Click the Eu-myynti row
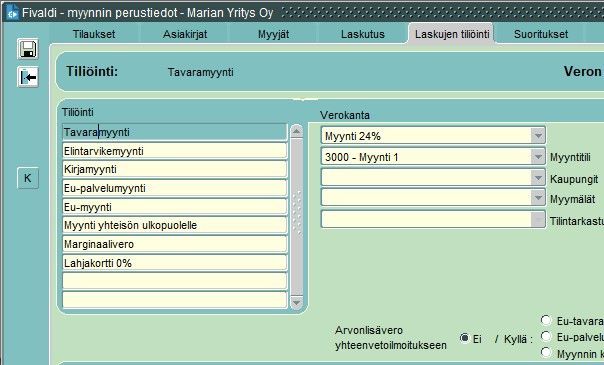This screenshot has width=604, height=365. tap(174, 207)
